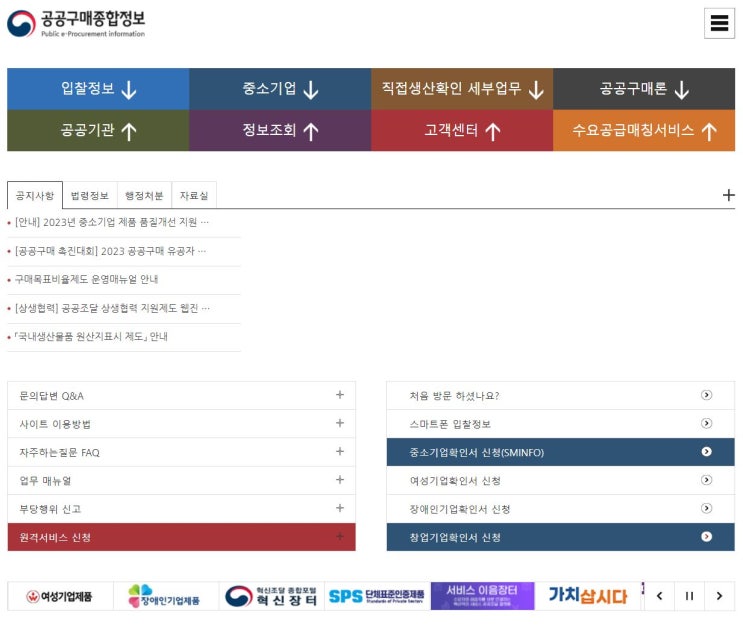Click arrow icon on 스마트폰 입찰정보
The width and height of the screenshot is (743, 628).
pyautogui.click(x=706, y=423)
